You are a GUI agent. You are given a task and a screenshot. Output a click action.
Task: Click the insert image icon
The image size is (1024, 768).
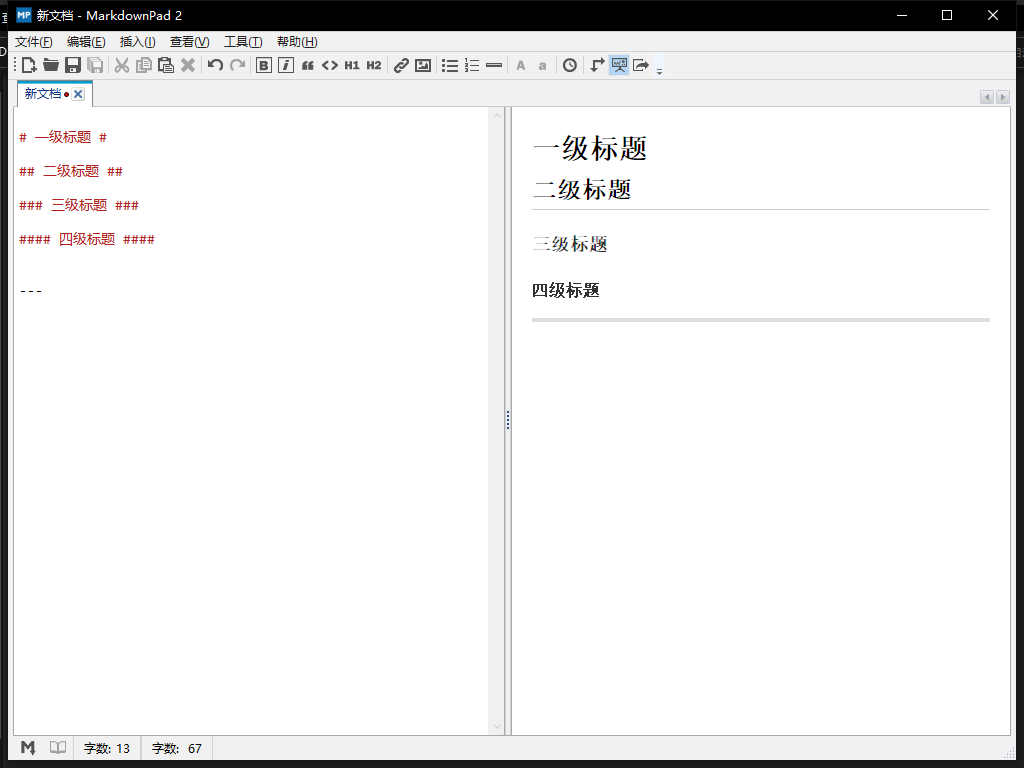coord(423,66)
